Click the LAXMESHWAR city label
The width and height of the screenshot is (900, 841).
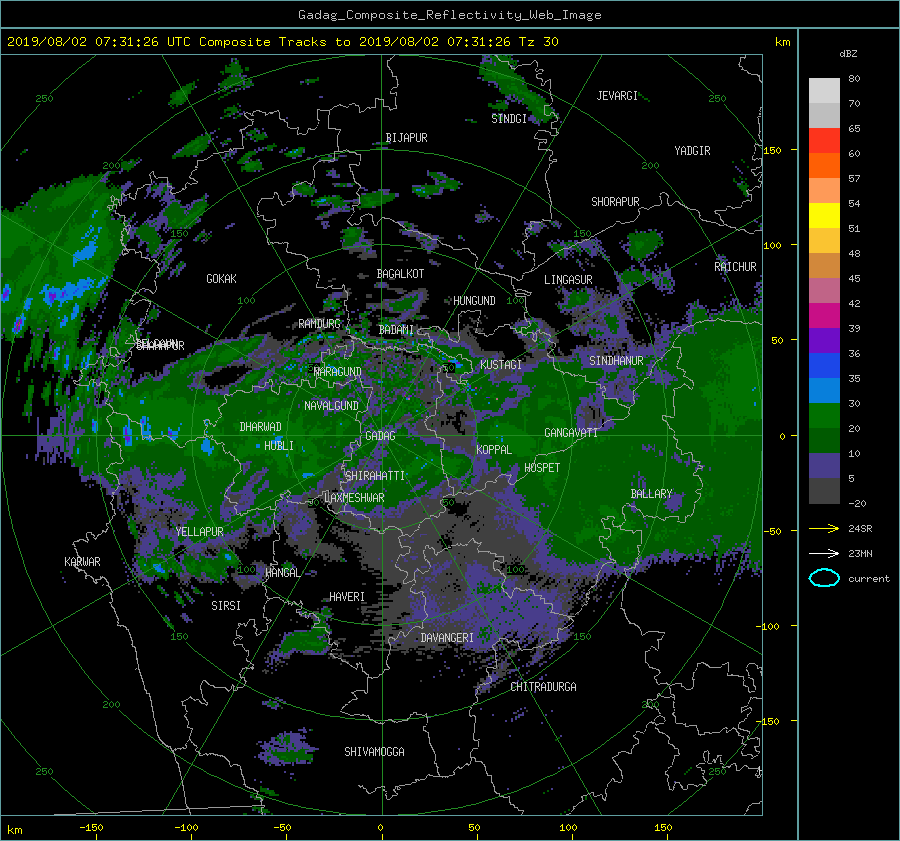[354, 498]
